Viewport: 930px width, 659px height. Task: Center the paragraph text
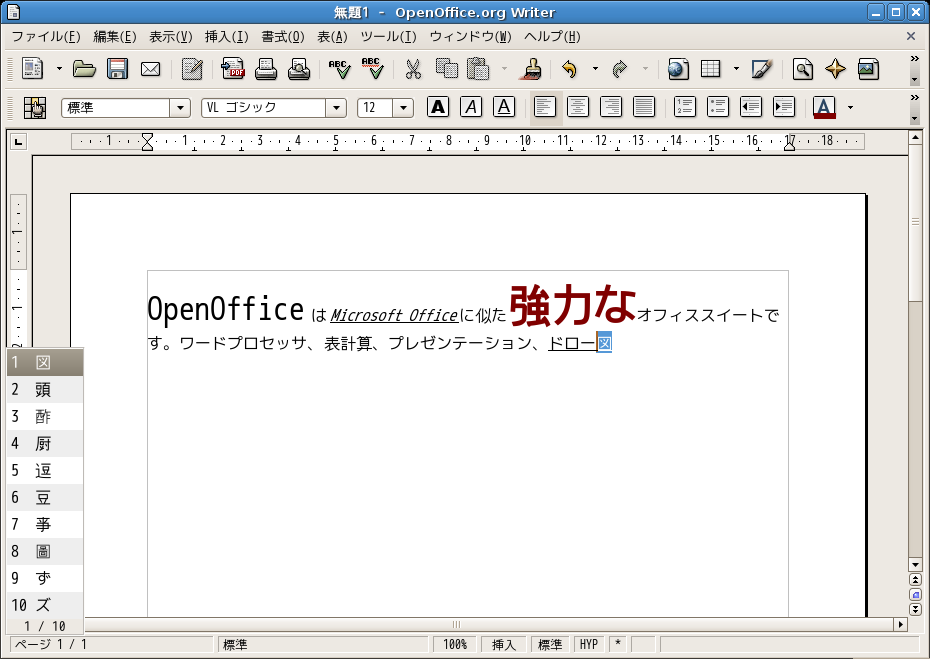578,107
